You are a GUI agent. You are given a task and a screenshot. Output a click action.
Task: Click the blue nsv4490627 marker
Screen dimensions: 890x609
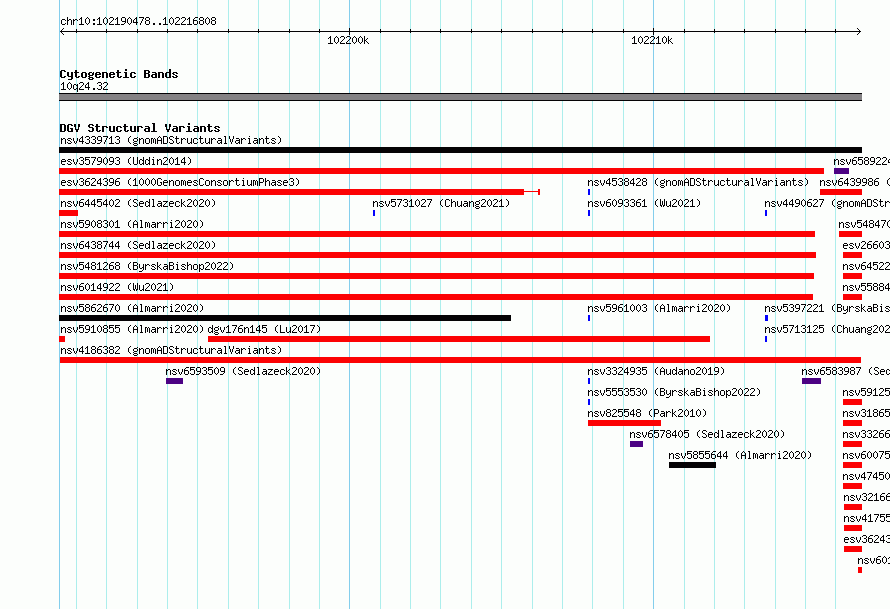click(766, 213)
